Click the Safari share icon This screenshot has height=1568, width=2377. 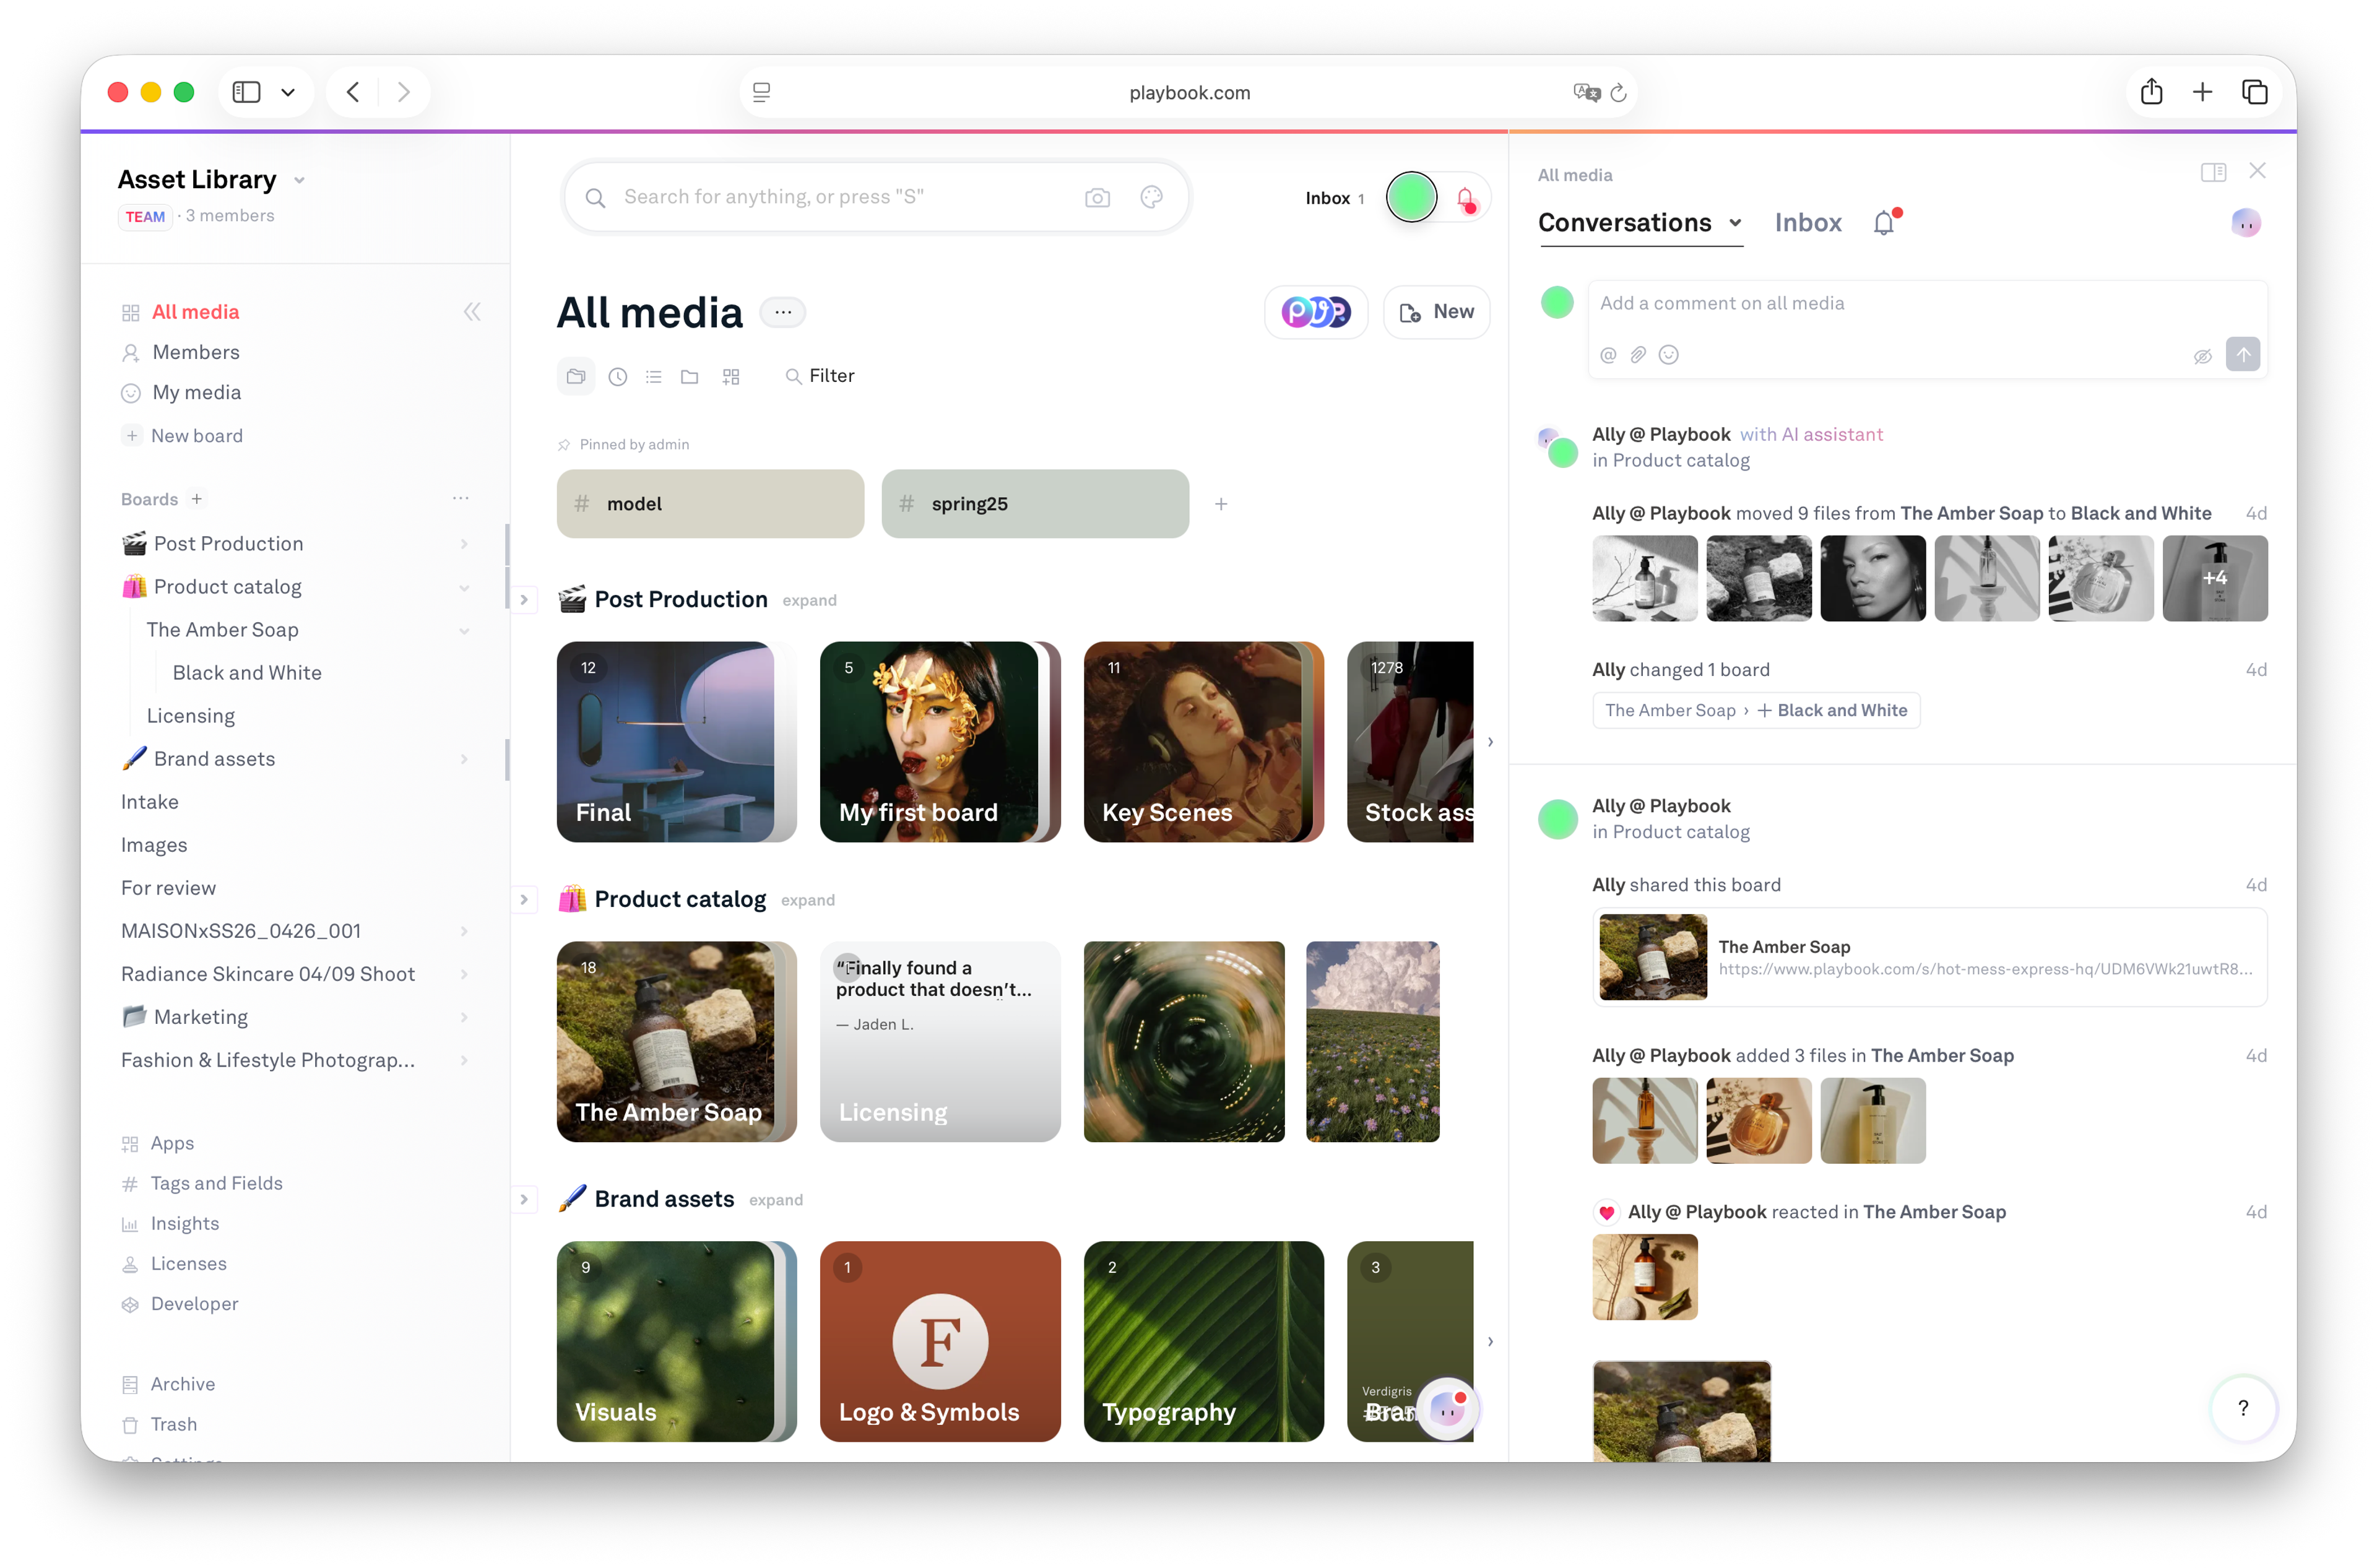coord(2151,92)
